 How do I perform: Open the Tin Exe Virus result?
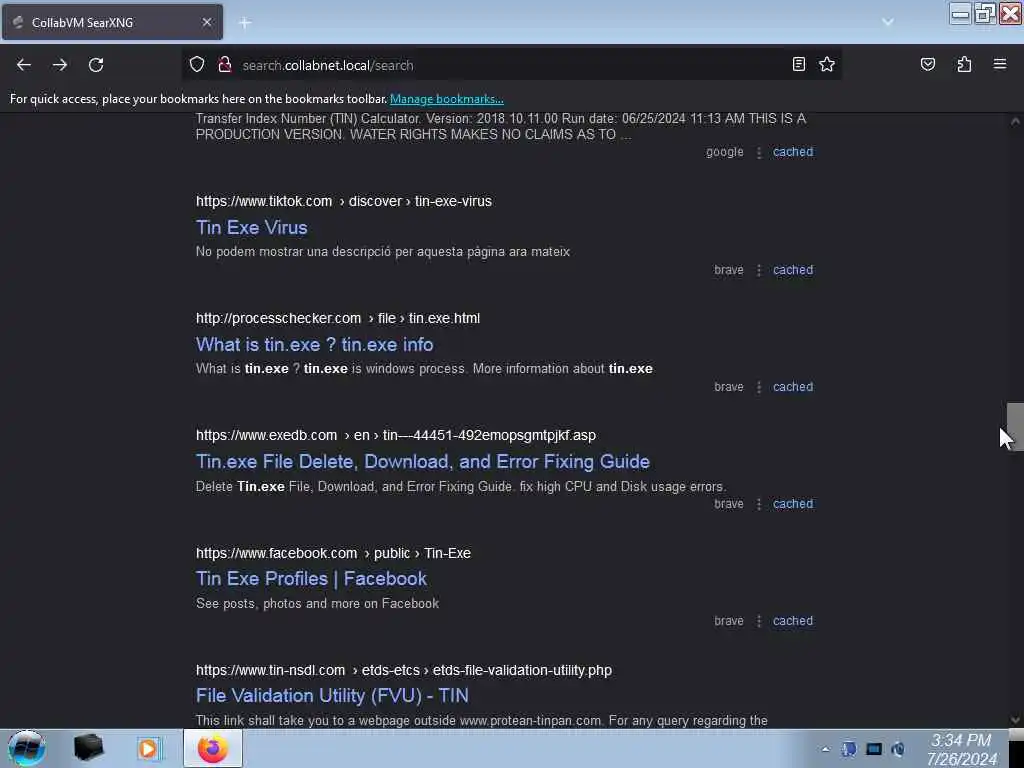[251, 227]
